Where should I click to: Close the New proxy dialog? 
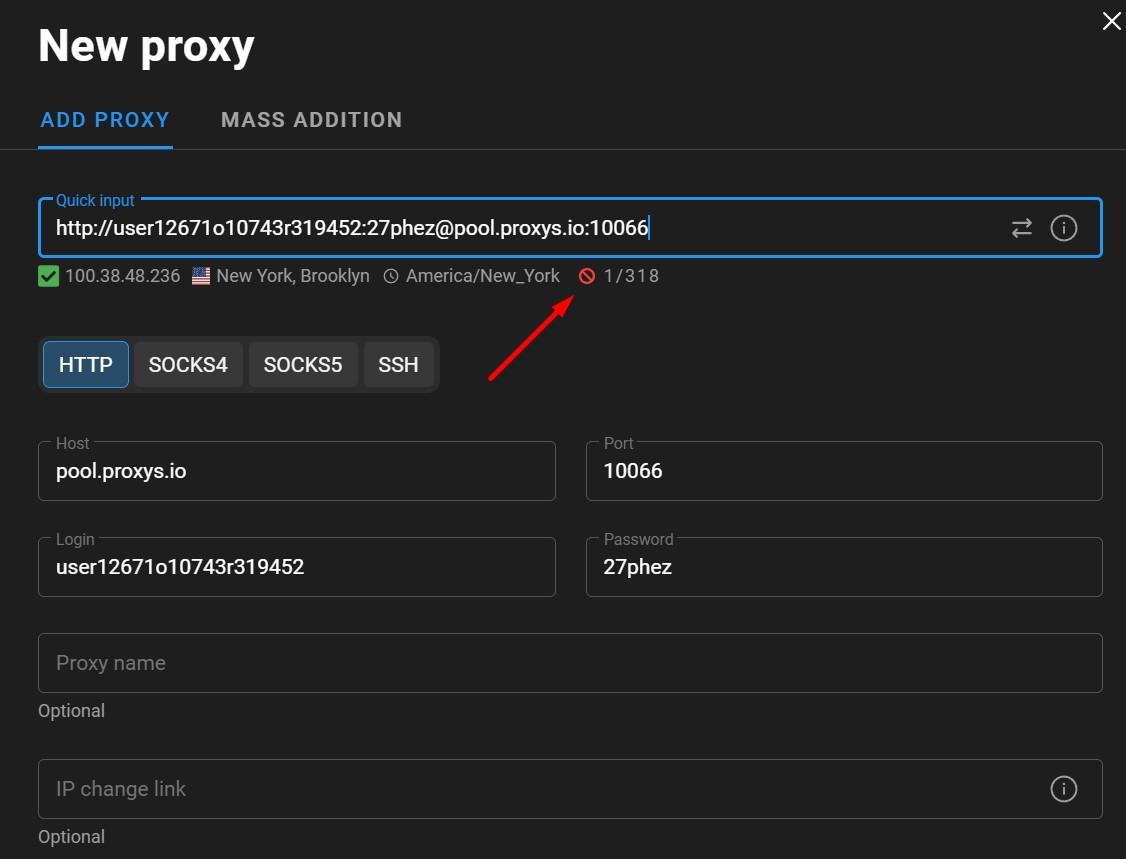coord(1111,21)
